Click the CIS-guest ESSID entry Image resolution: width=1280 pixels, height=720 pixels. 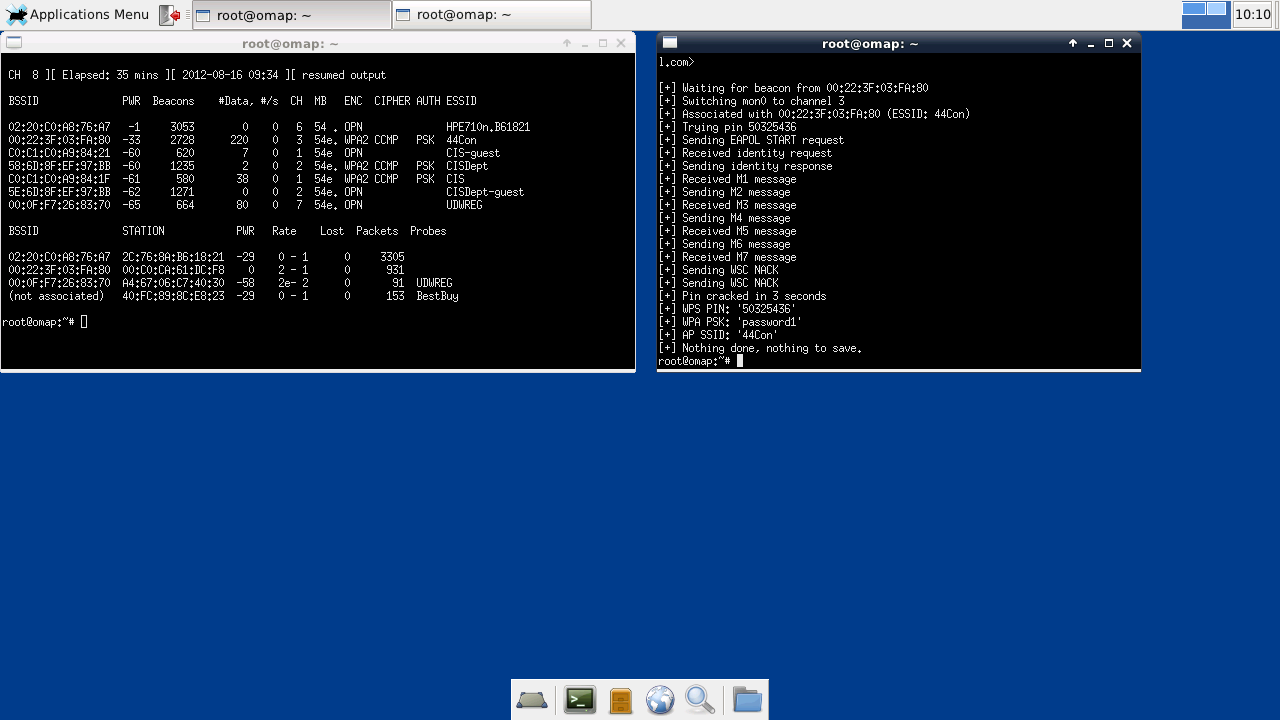(x=473, y=153)
